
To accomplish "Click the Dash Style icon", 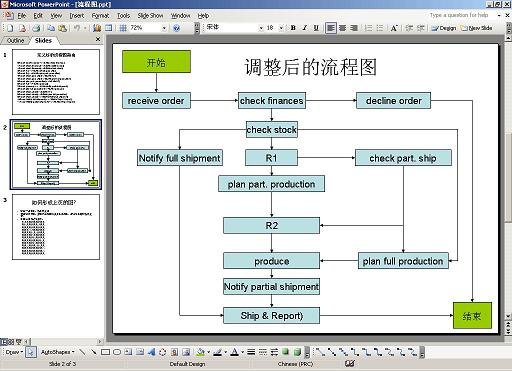I will coord(263,352).
